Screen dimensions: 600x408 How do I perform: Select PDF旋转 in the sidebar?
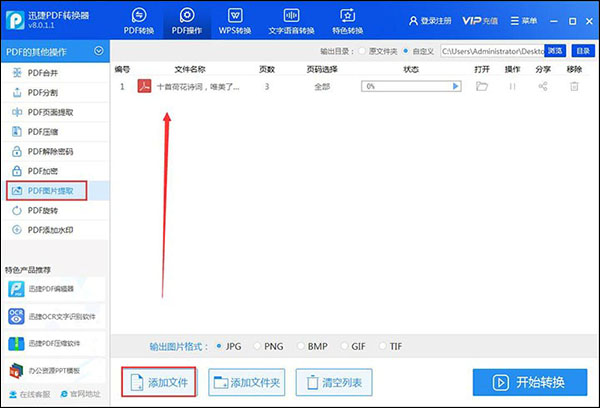55,211
